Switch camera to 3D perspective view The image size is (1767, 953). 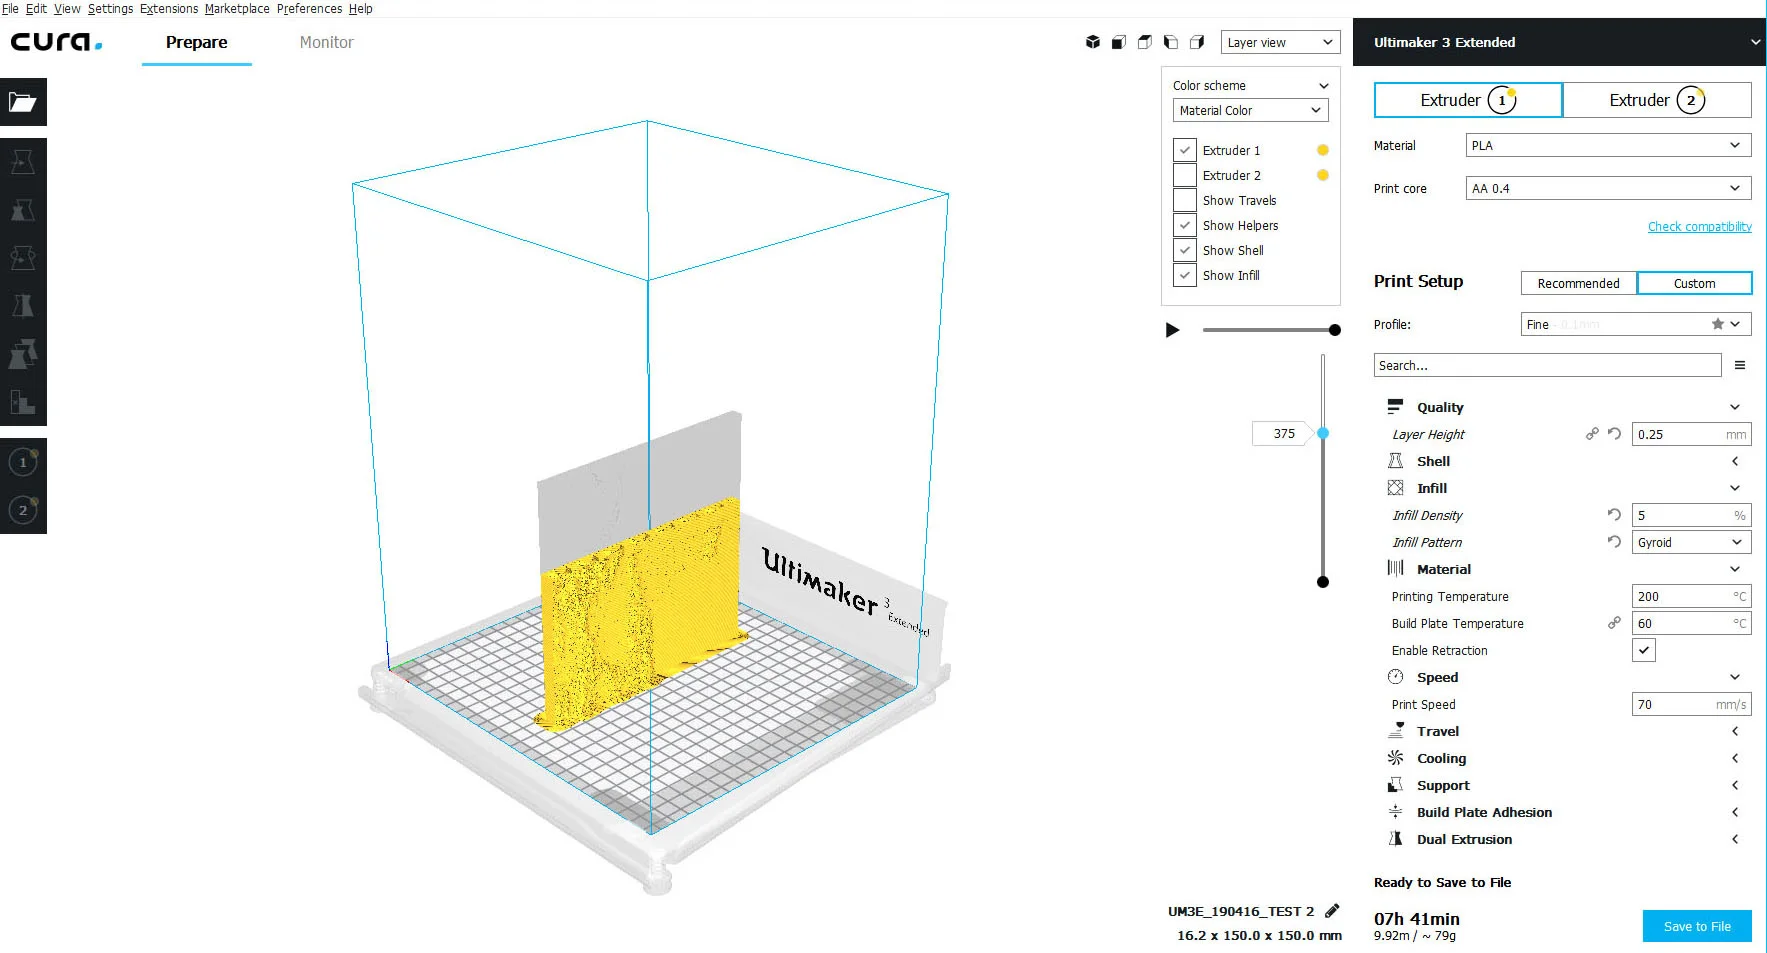click(x=1093, y=42)
